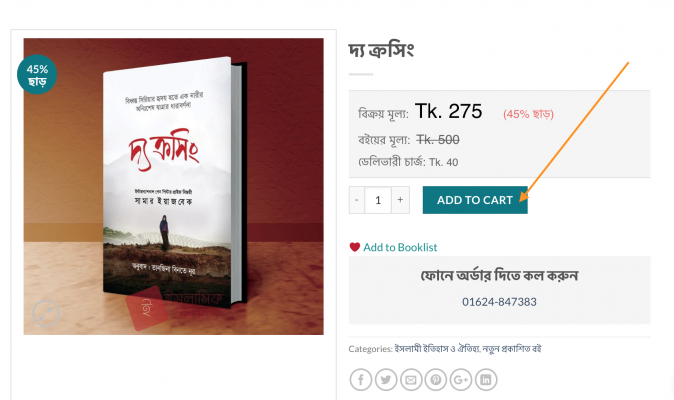674x400 pixels.
Task: Click the Tk. 275 sale price
Action: pos(448,111)
